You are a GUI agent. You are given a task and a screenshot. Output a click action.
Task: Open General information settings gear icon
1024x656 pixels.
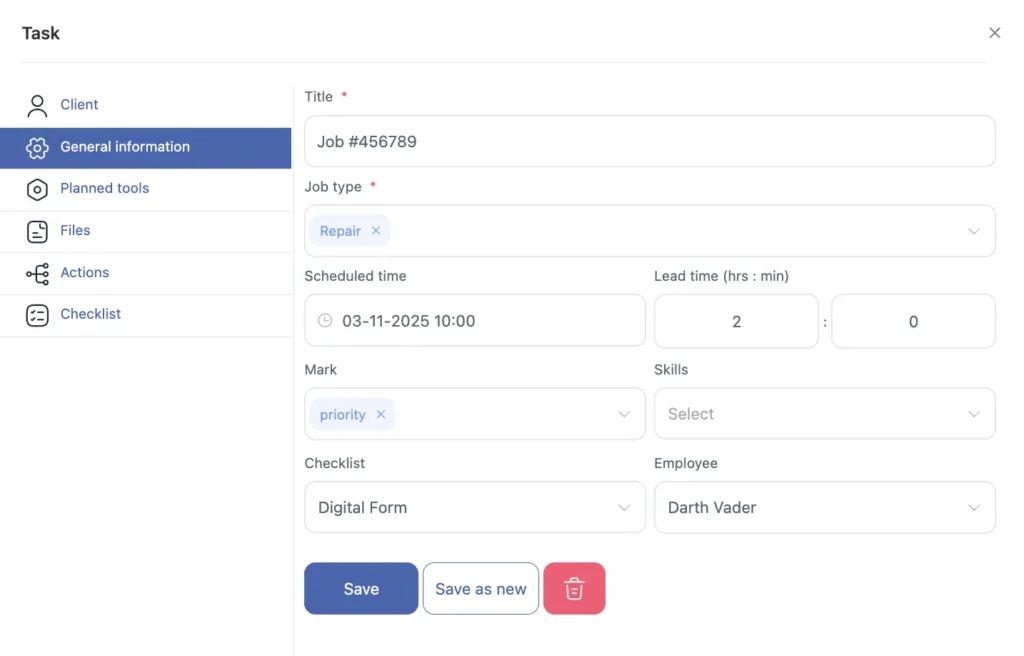coord(37,146)
